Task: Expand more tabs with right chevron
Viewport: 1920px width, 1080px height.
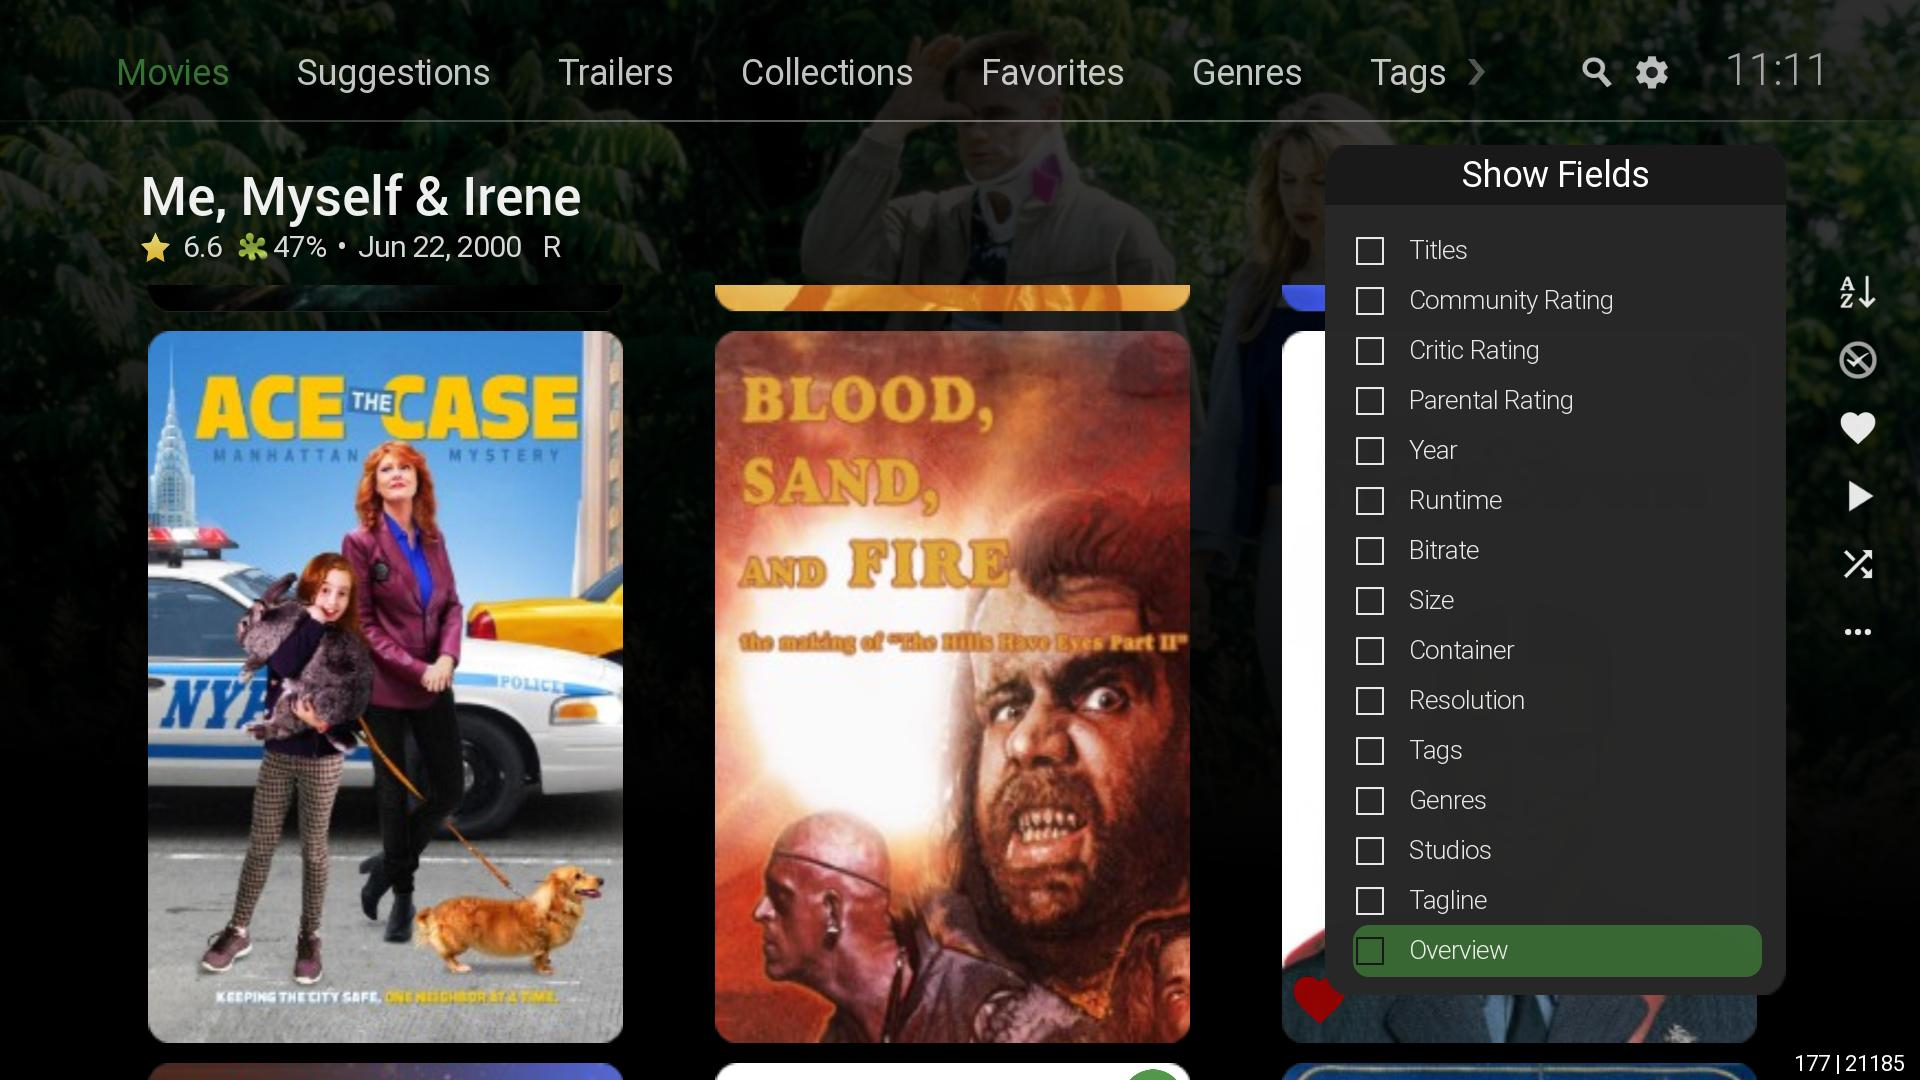Action: 1477,72
